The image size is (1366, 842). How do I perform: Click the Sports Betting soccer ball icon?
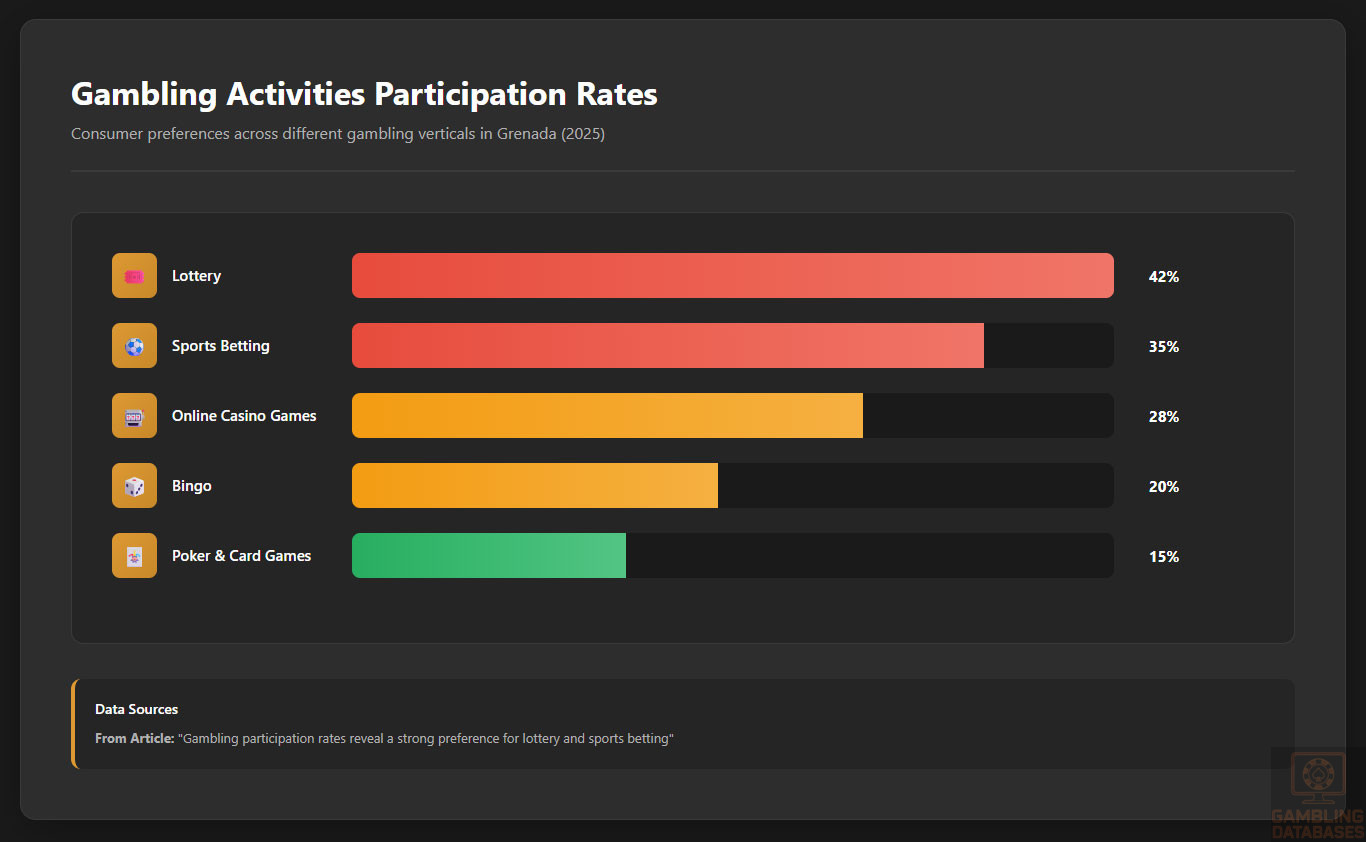[x=134, y=346]
